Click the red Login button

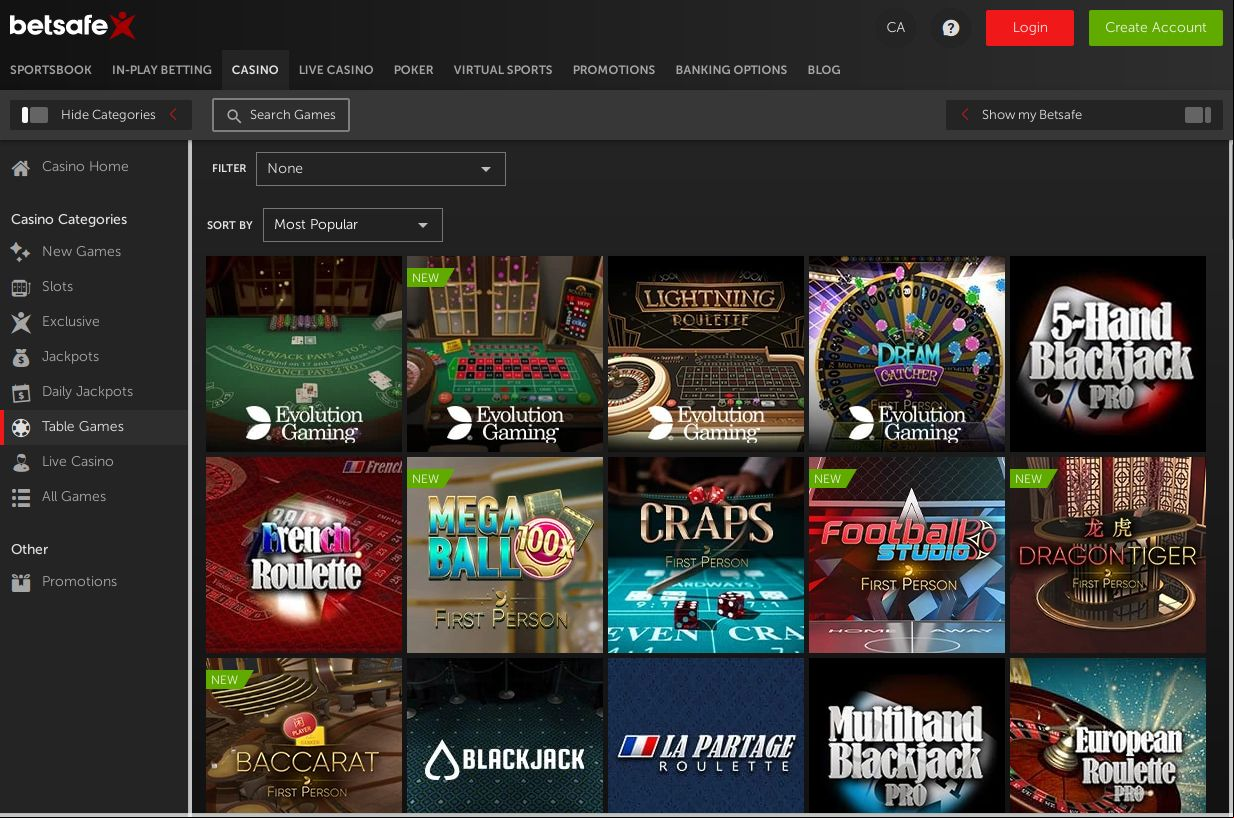click(x=1030, y=28)
